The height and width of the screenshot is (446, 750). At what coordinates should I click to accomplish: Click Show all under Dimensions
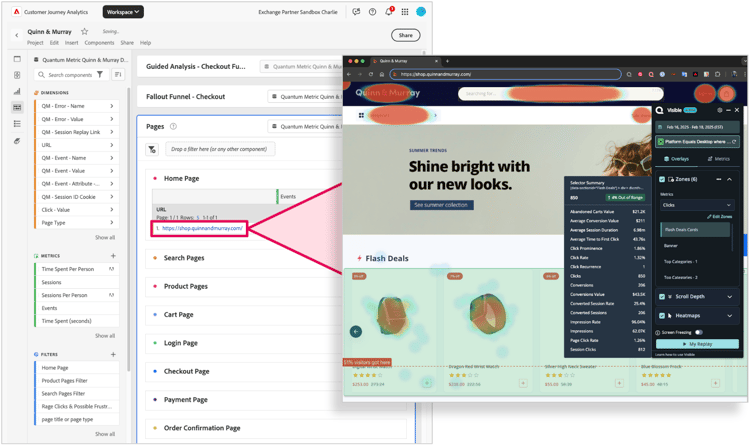(105, 237)
